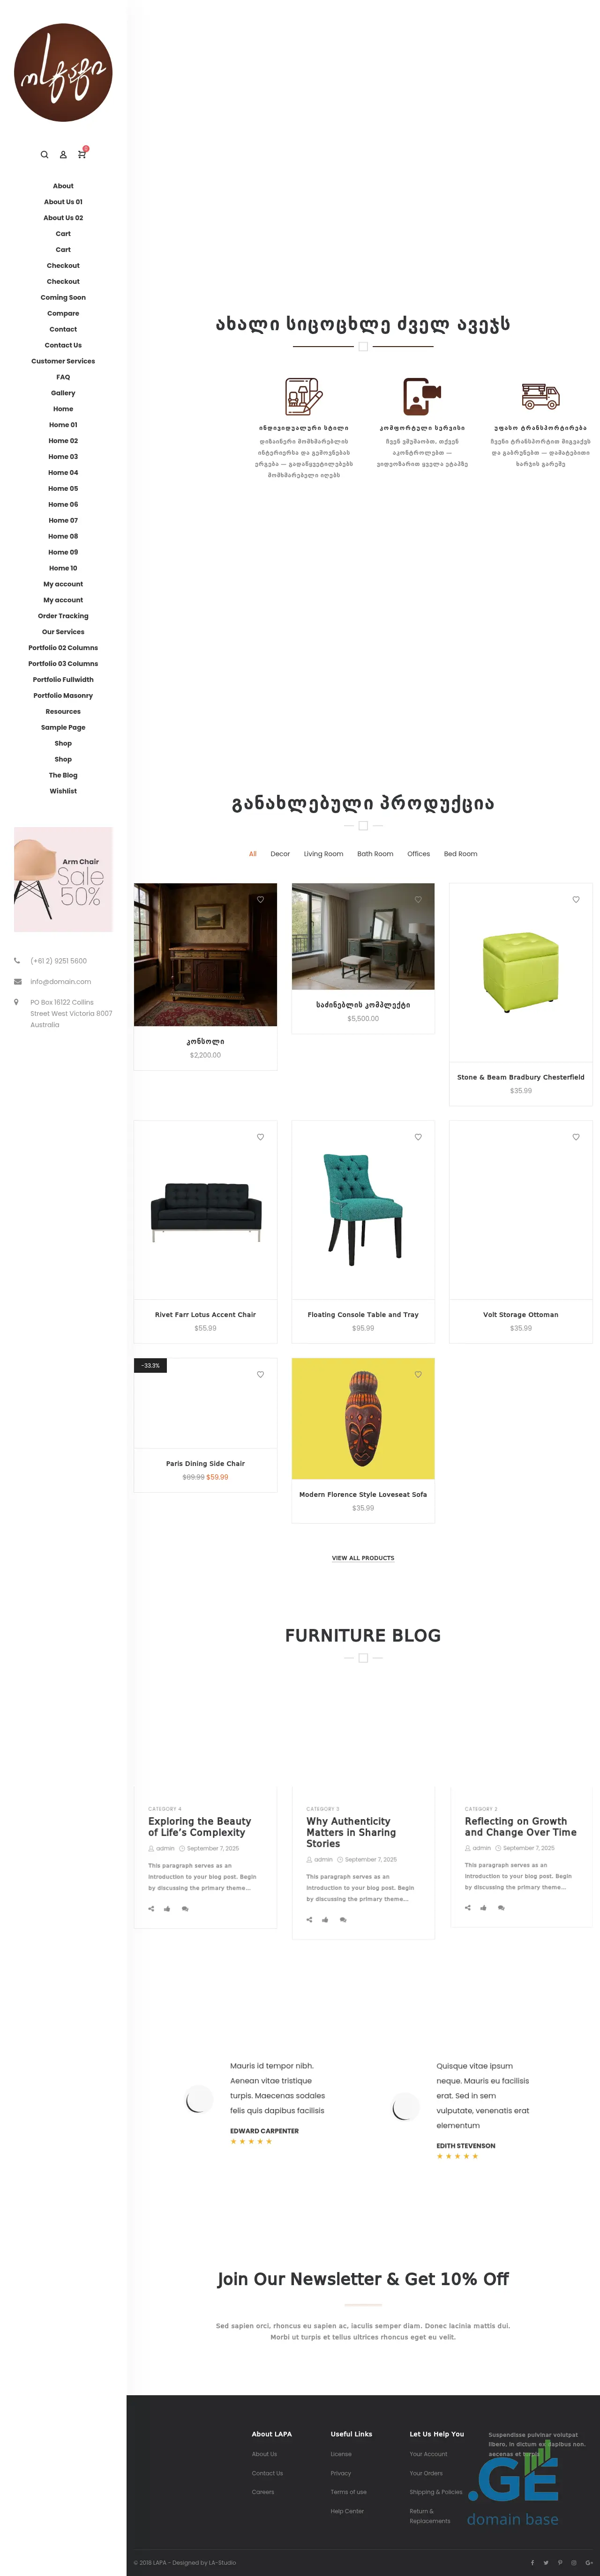Screen dimensions: 600x2576
Task: Open the search icon in sidebar
Action: (x=44, y=155)
